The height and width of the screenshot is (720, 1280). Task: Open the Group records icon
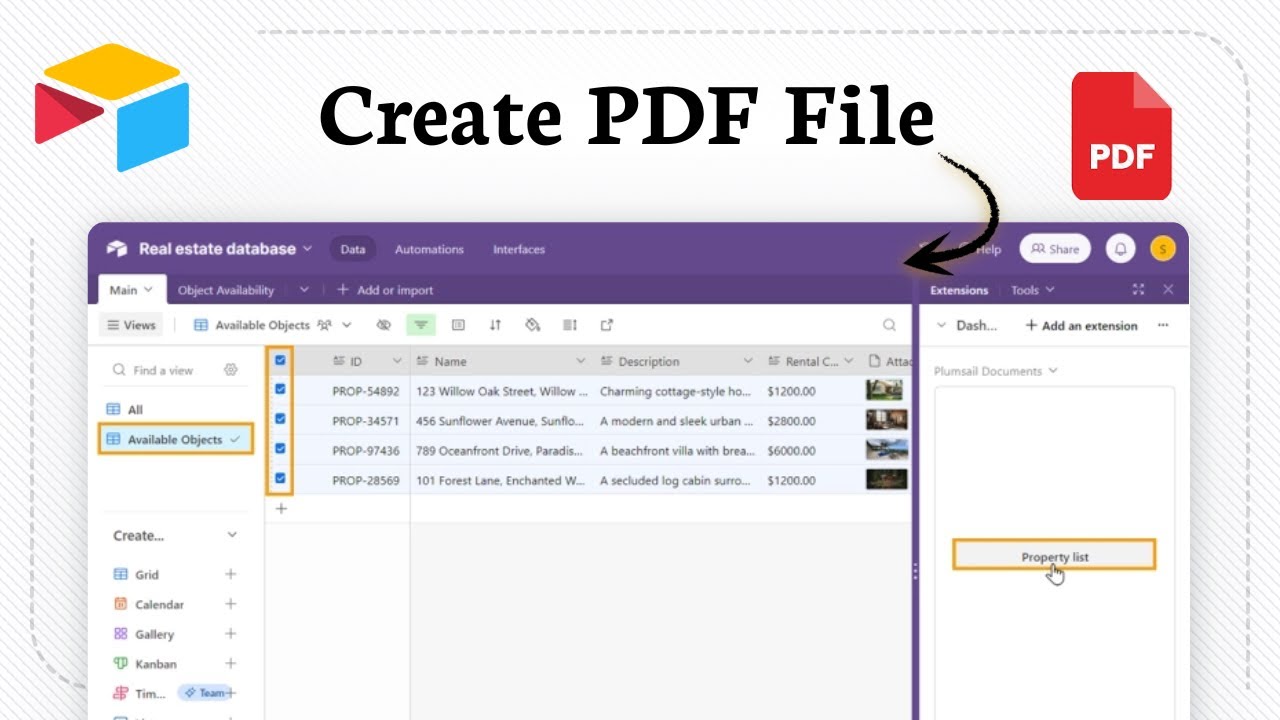458,325
